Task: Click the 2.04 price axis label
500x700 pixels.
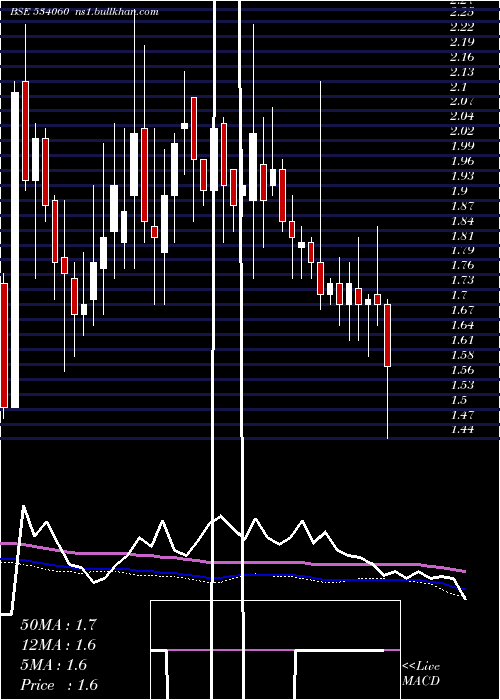Action: (x=462, y=116)
